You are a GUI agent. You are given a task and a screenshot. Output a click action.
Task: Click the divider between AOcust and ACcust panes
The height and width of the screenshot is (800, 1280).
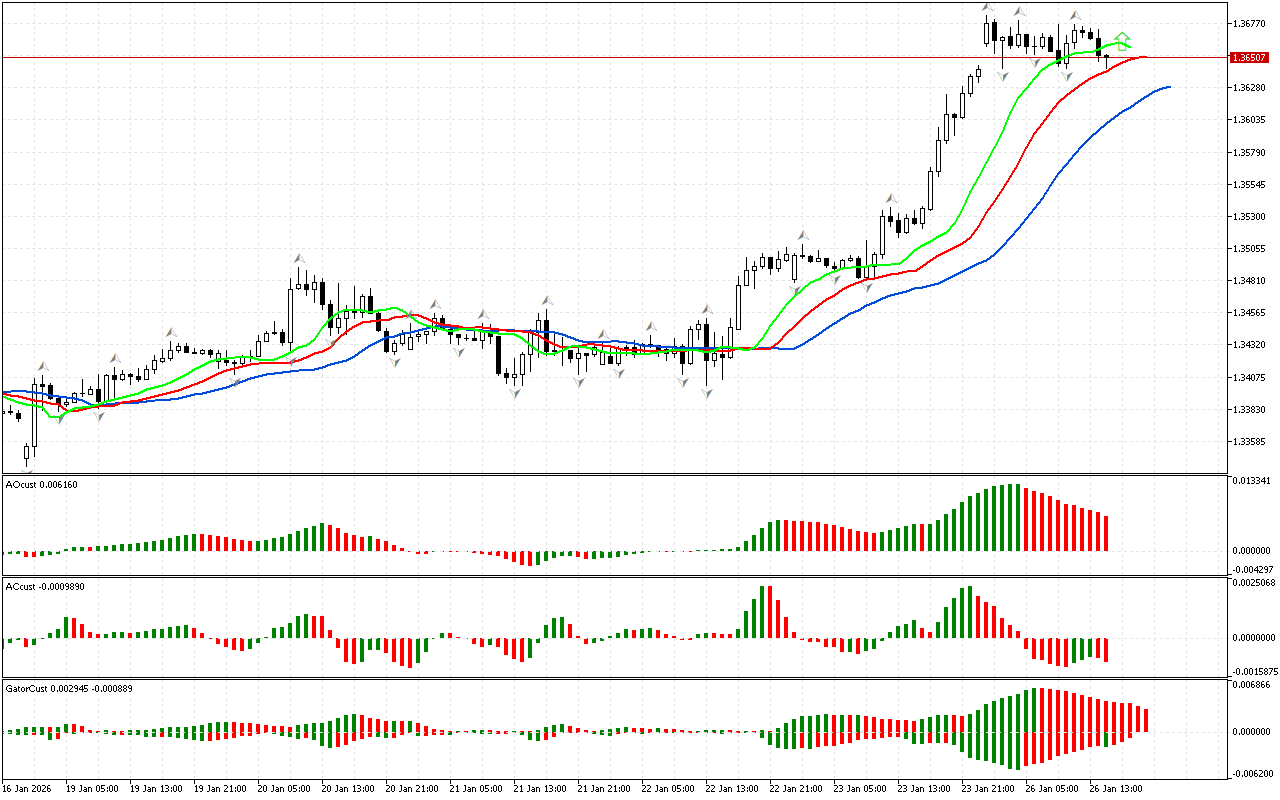click(614, 575)
